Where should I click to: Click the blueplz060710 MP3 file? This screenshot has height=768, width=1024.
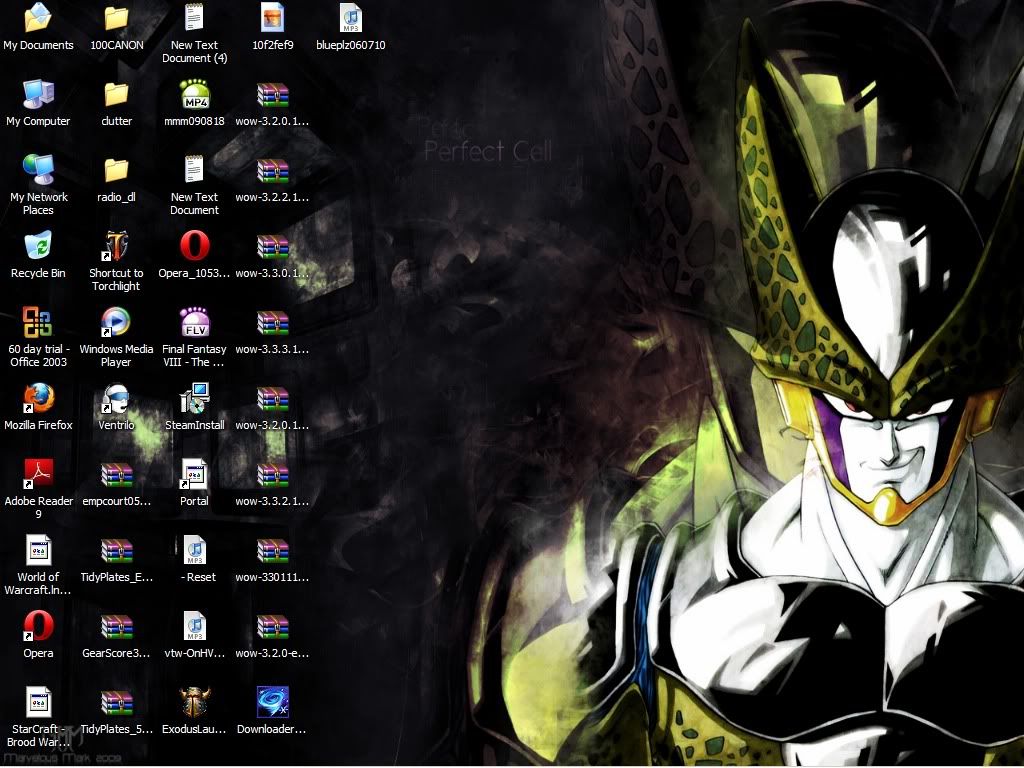point(351,18)
